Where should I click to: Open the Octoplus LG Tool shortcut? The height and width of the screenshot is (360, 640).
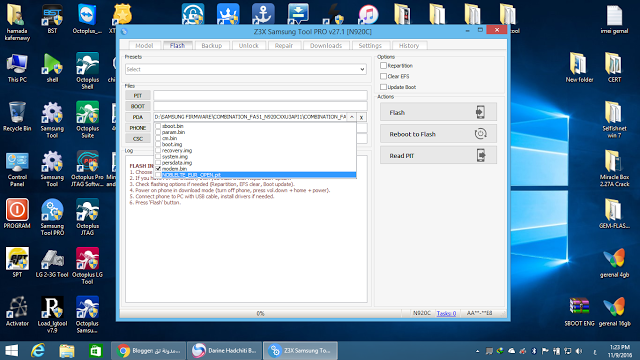87,266
